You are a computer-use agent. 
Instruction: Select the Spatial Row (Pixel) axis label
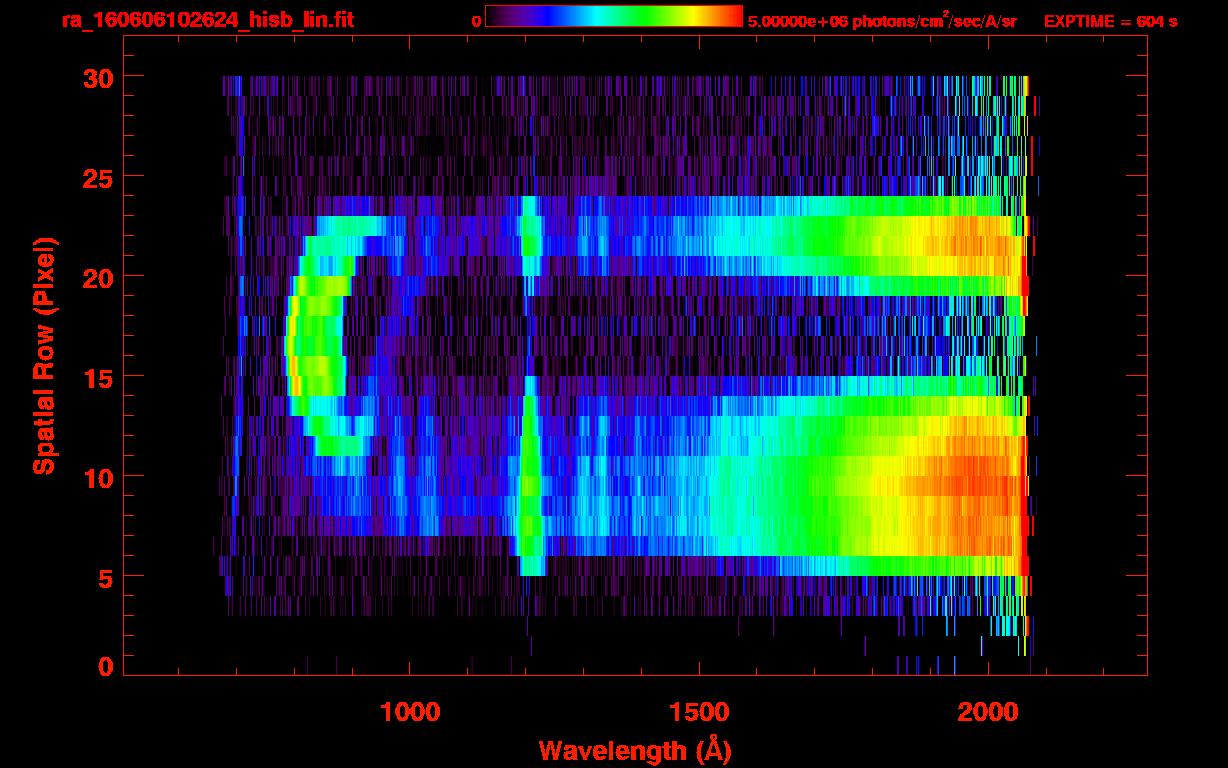click(43, 356)
